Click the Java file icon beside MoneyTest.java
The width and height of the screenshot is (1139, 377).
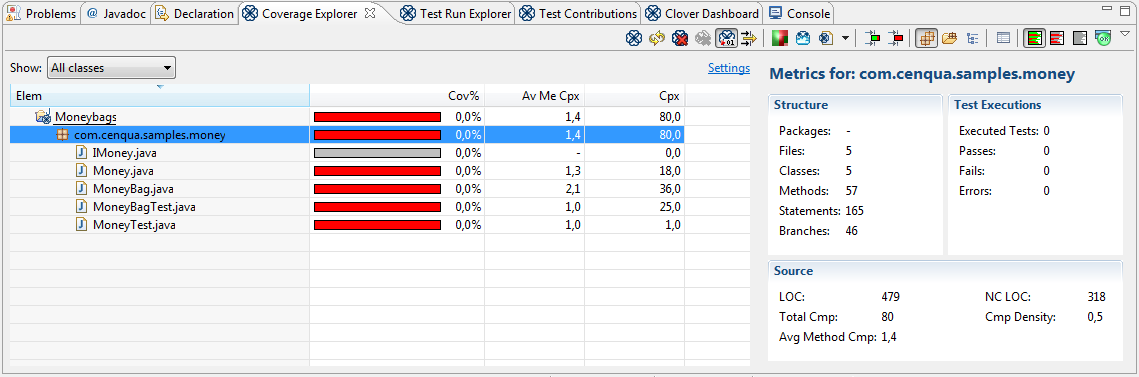[x=82, y=225]
